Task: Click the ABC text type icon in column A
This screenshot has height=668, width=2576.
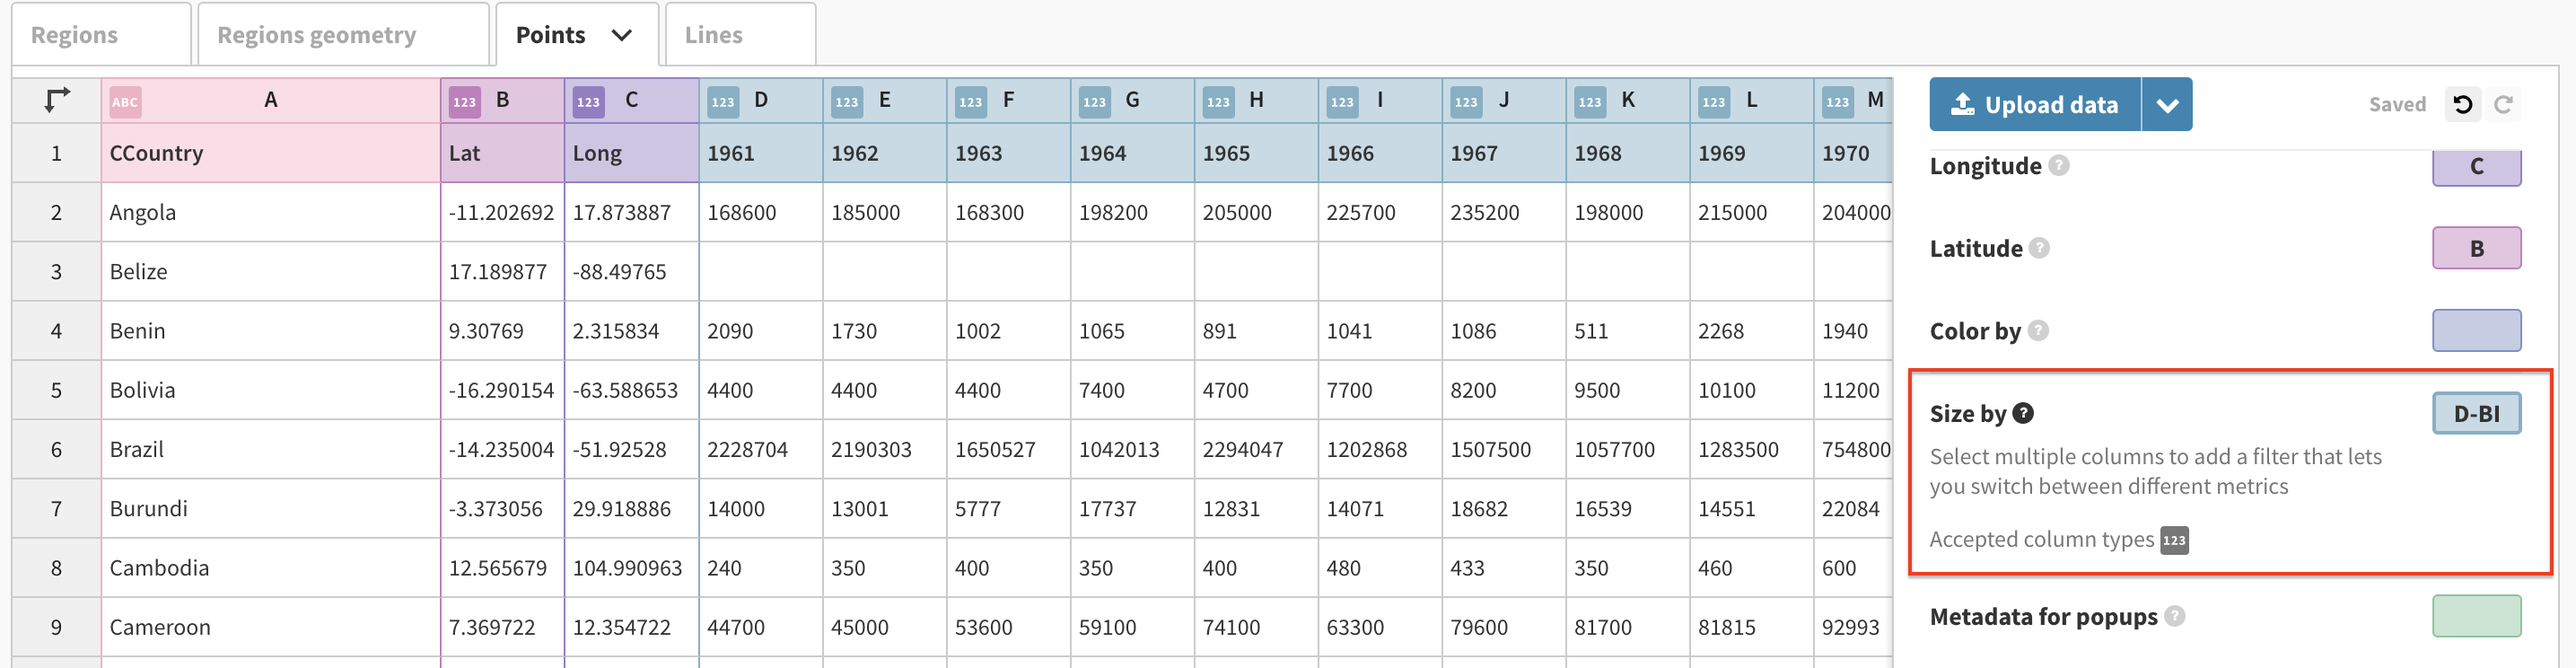Action: tap(125, 102)
